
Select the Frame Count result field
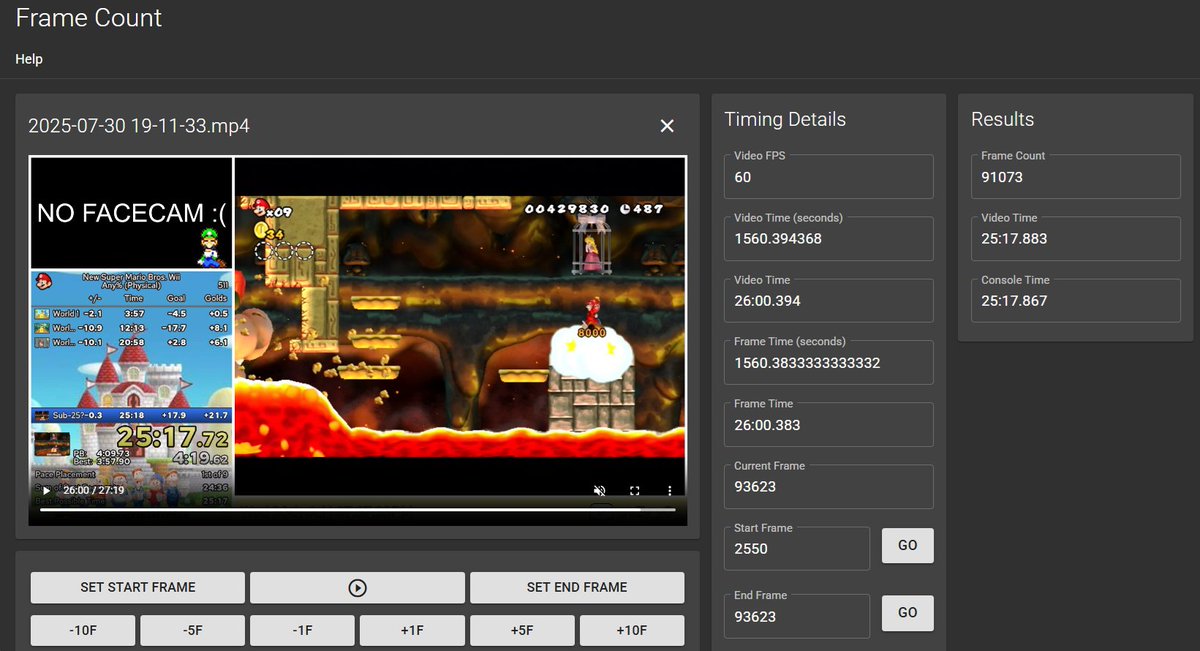(1075, 177)
